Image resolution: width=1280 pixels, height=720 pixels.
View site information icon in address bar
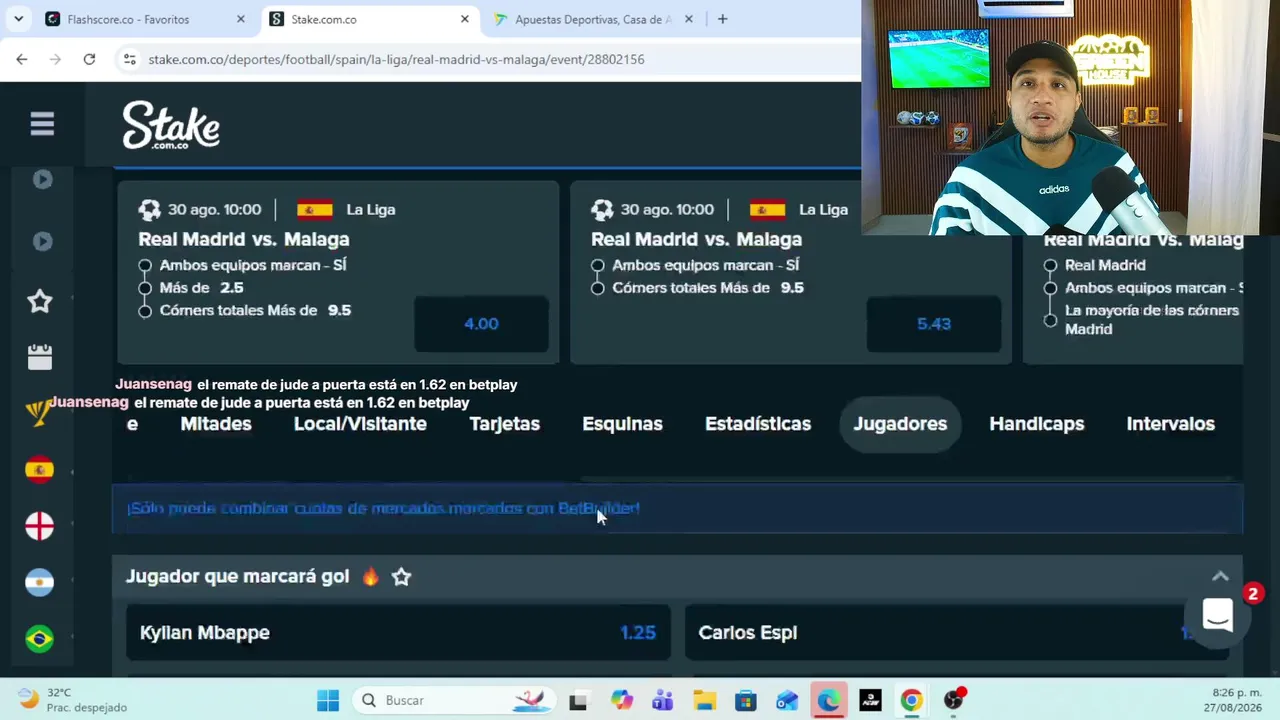129,59
